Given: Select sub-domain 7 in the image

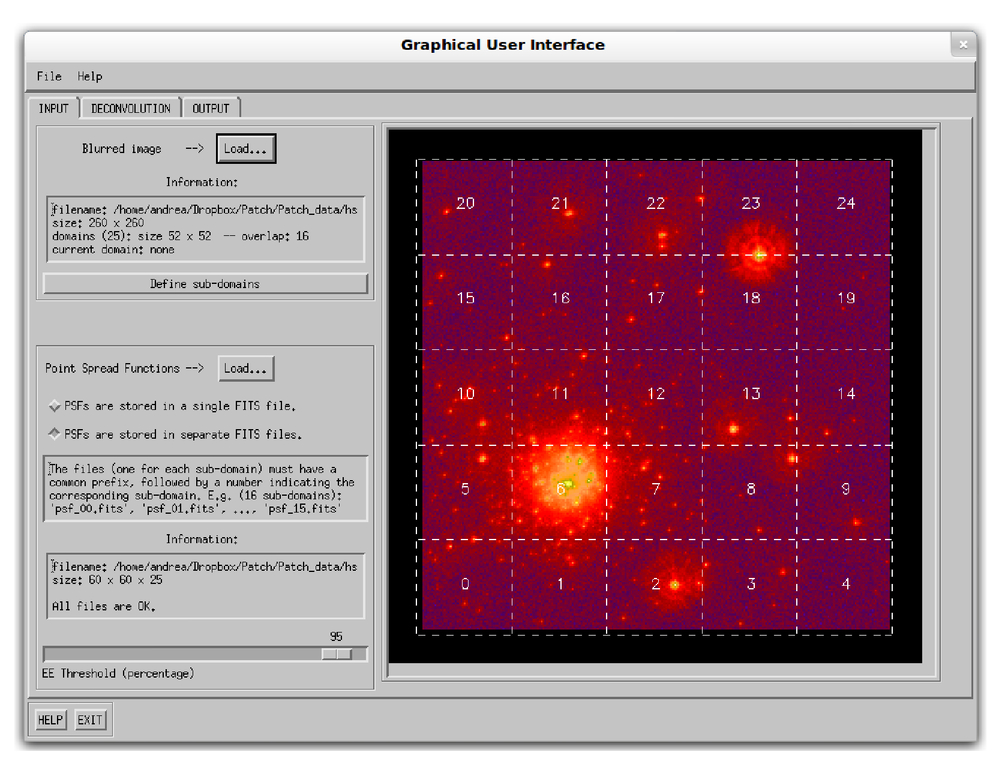Looking at the screenshot, I should coord(654,492).
